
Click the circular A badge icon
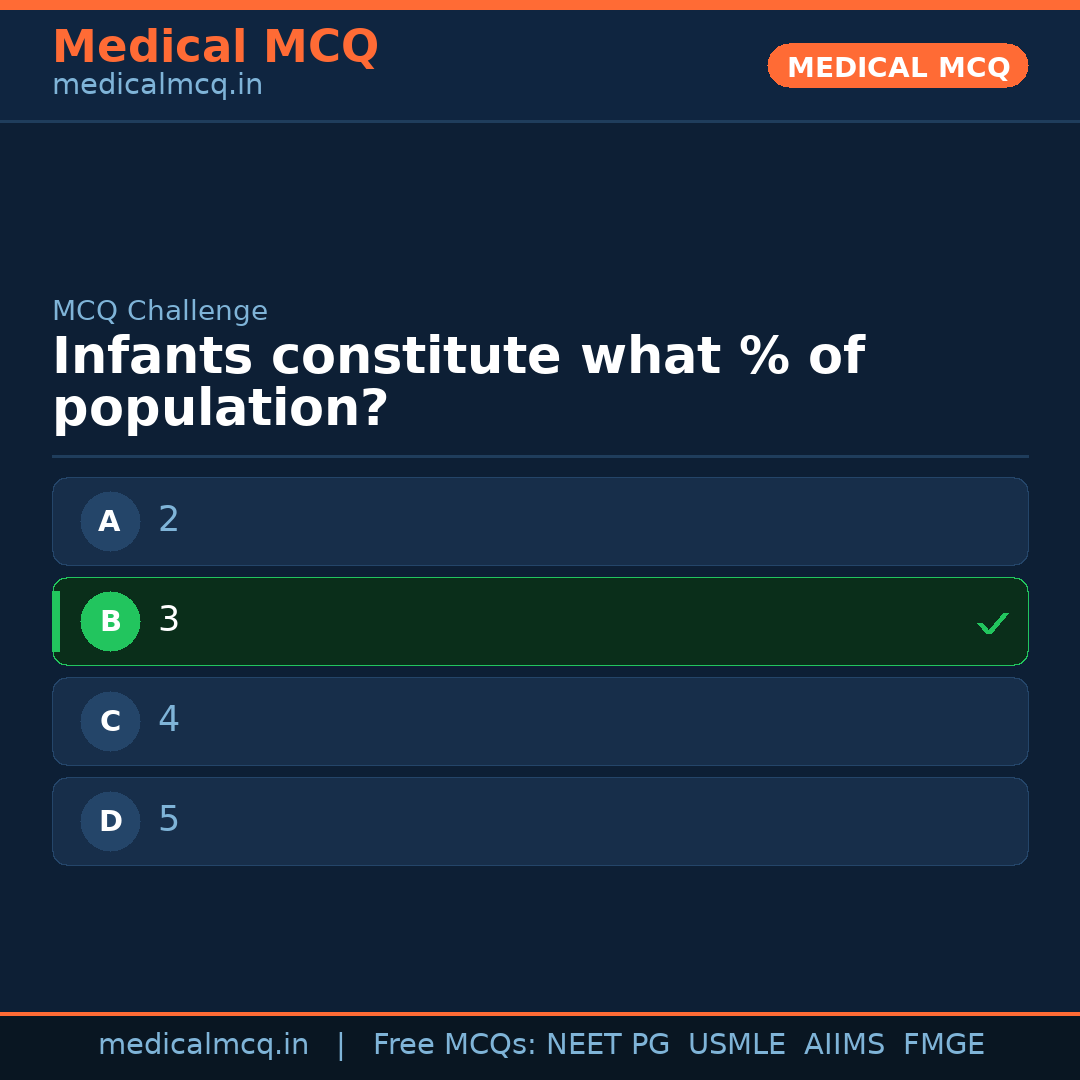point(110,521)
